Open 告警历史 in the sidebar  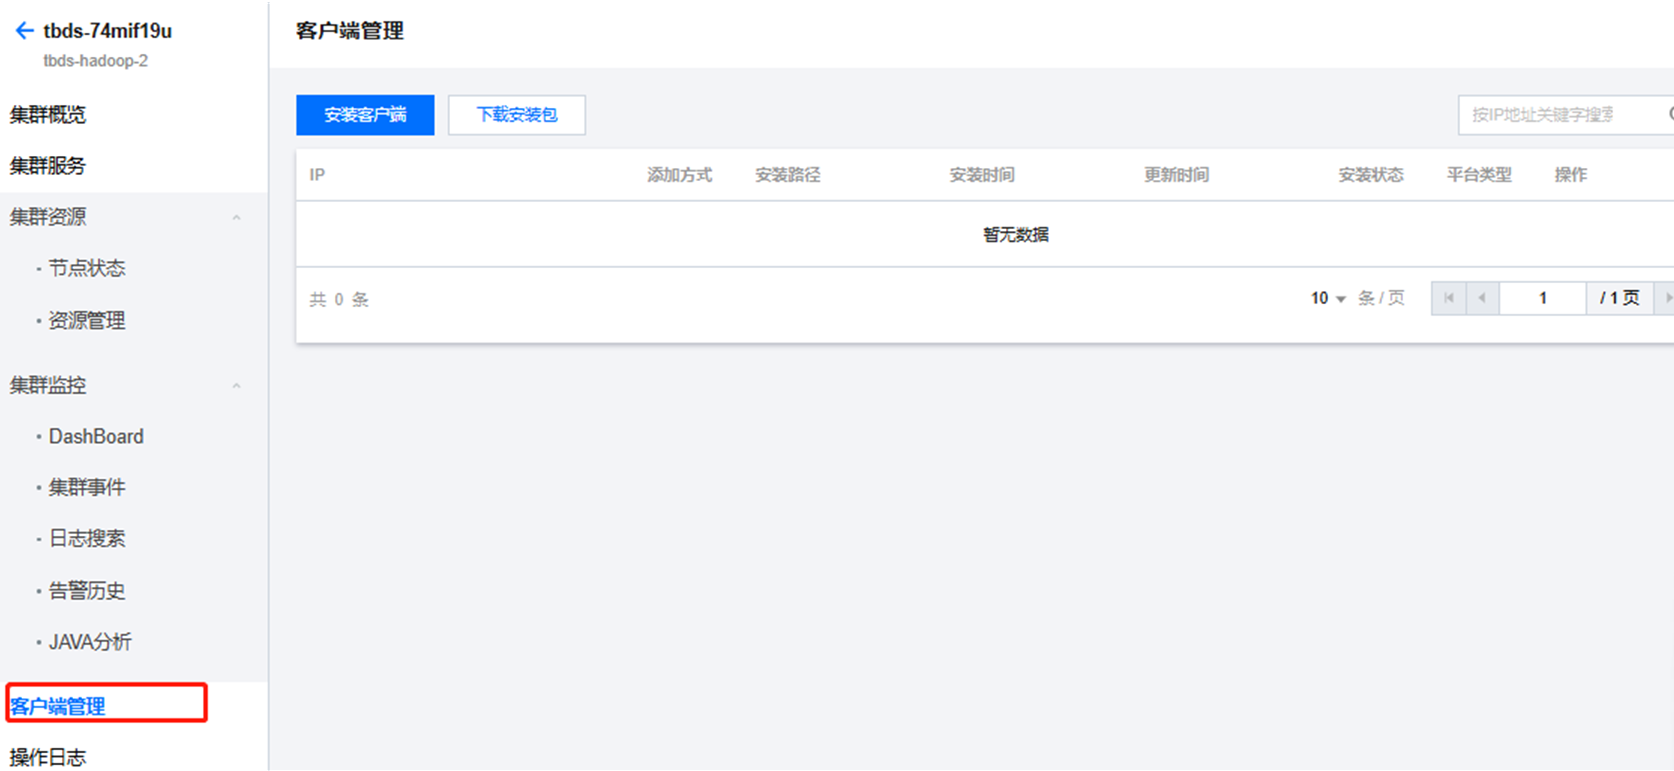click(87, 591)
